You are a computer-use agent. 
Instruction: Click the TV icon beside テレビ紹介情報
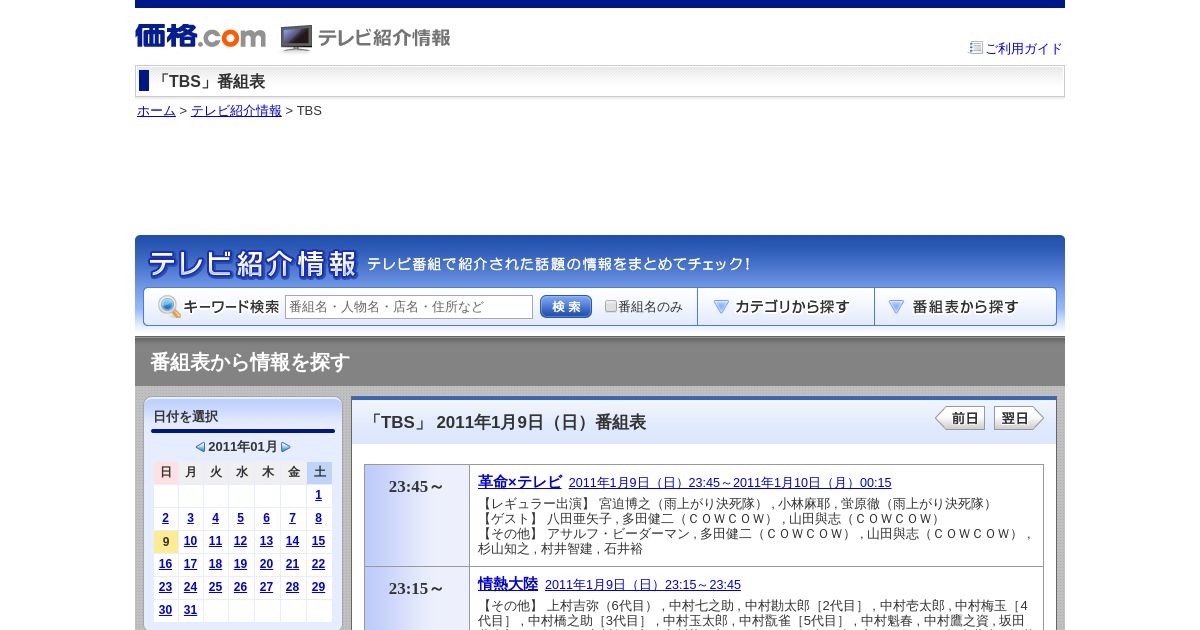296,38
